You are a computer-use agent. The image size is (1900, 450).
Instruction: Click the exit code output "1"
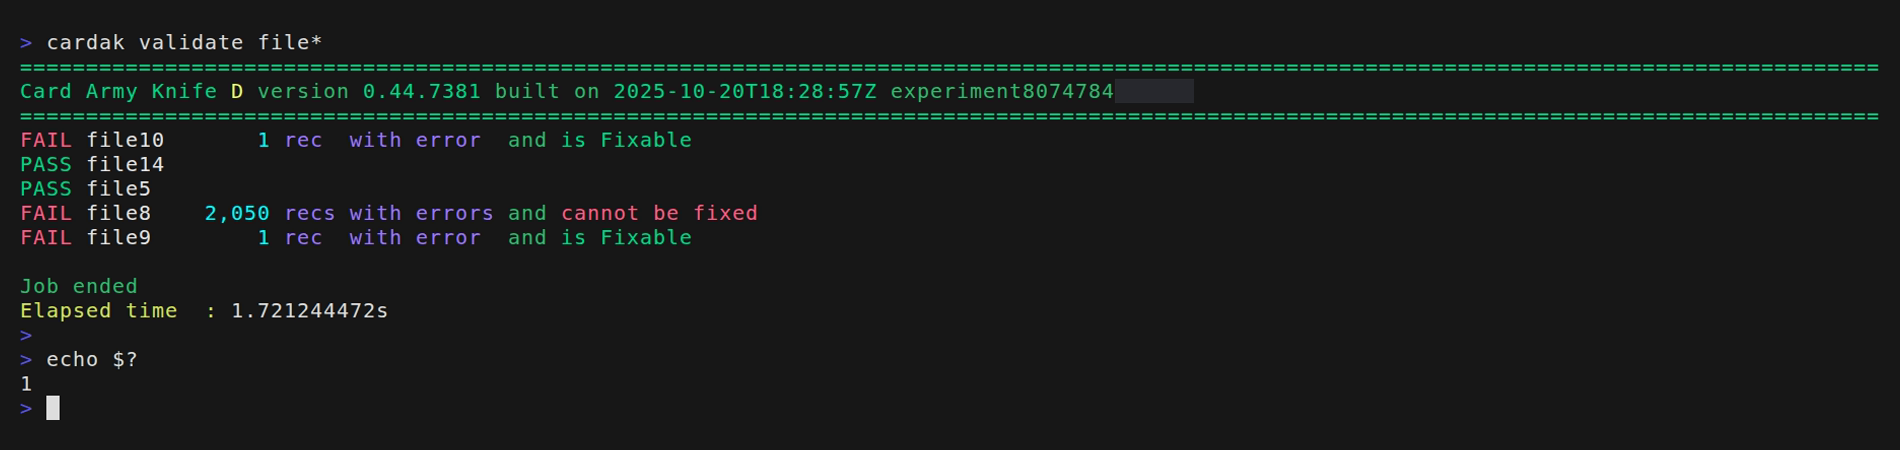click(26, 384)
